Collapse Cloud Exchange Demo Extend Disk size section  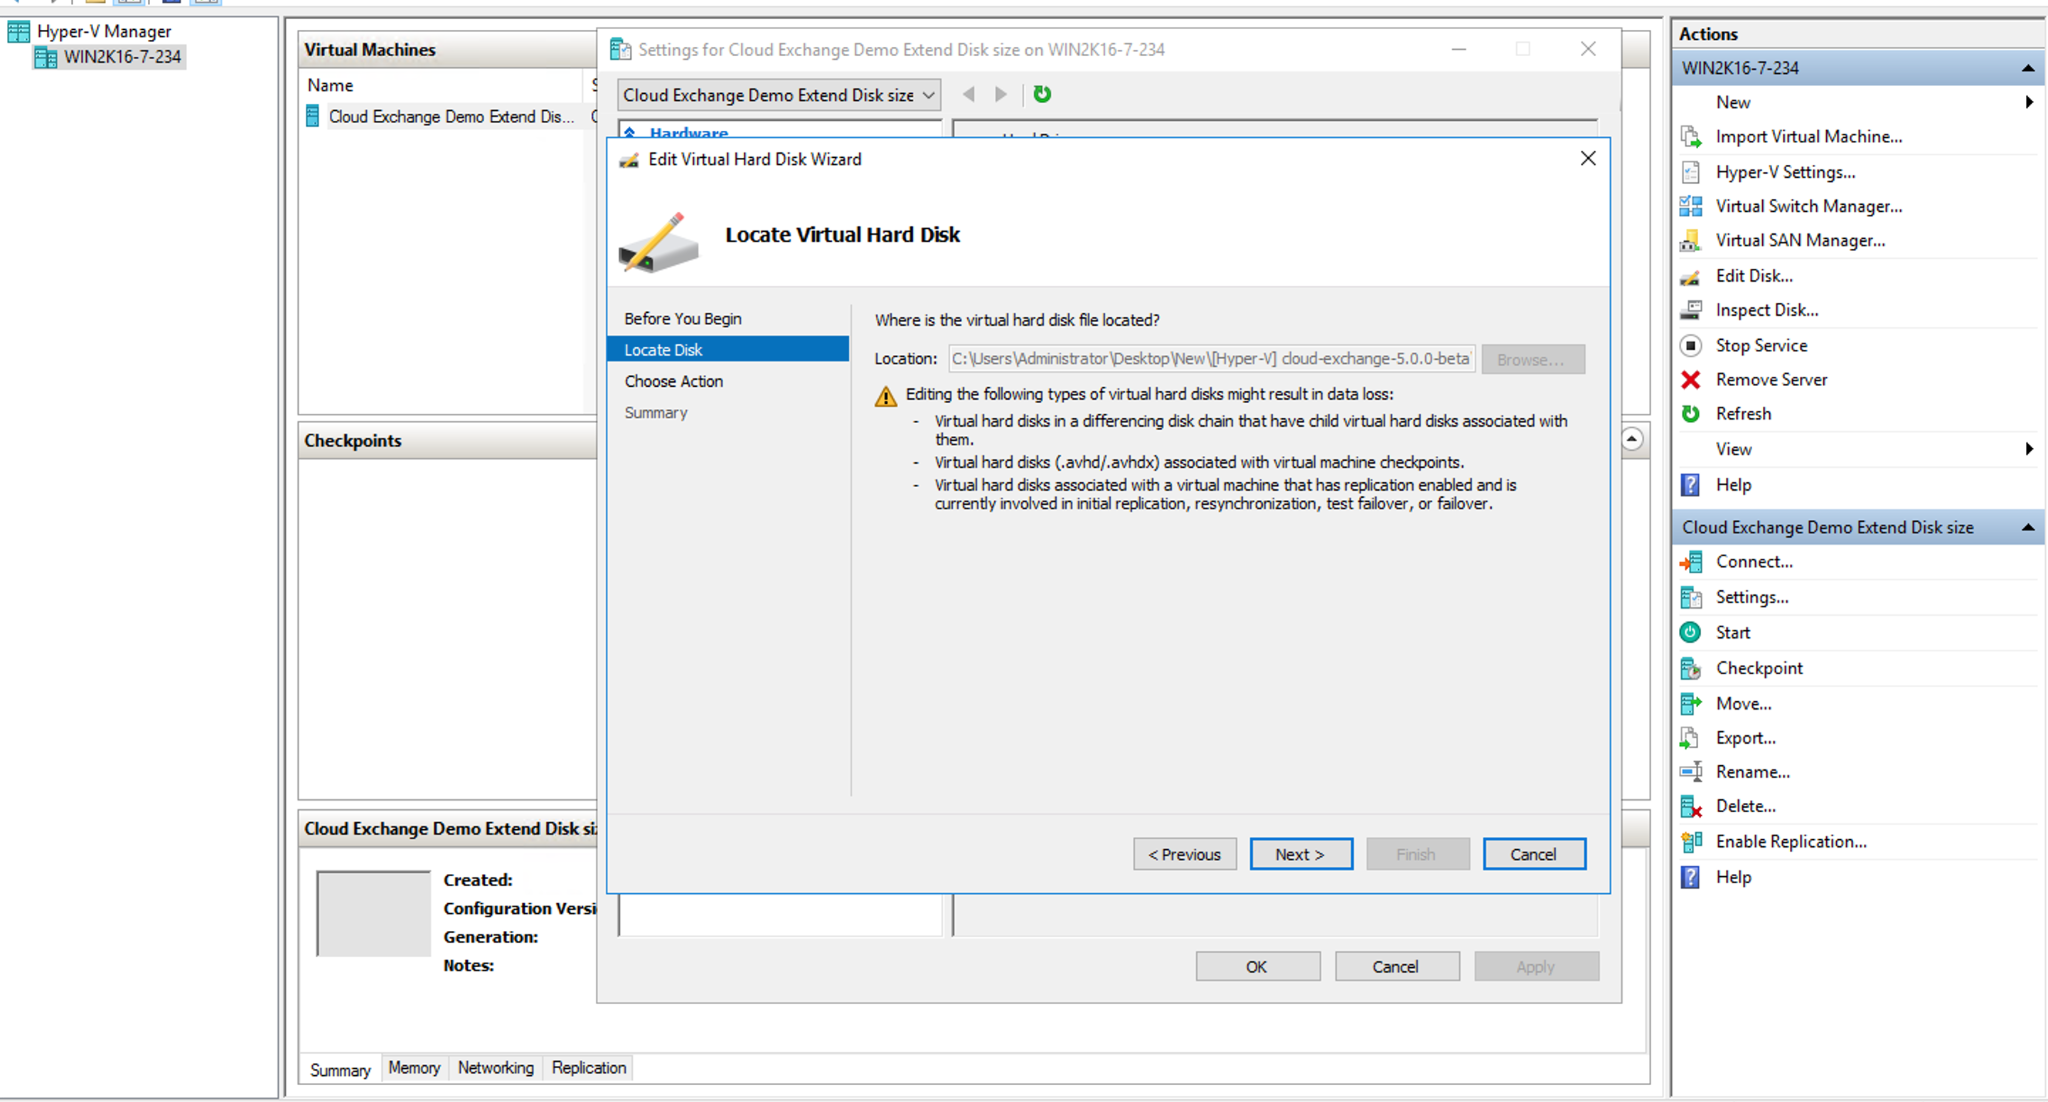click(2027, 527)
